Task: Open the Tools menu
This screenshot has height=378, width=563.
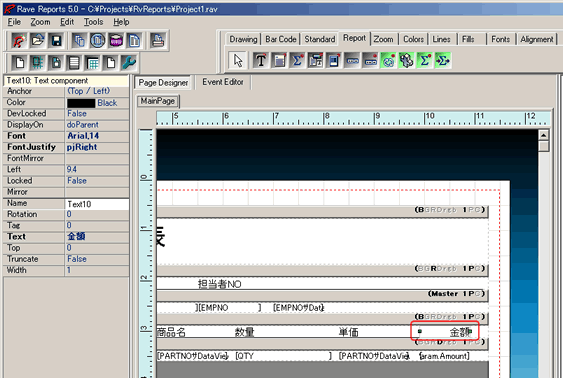Action: (93, 22)
